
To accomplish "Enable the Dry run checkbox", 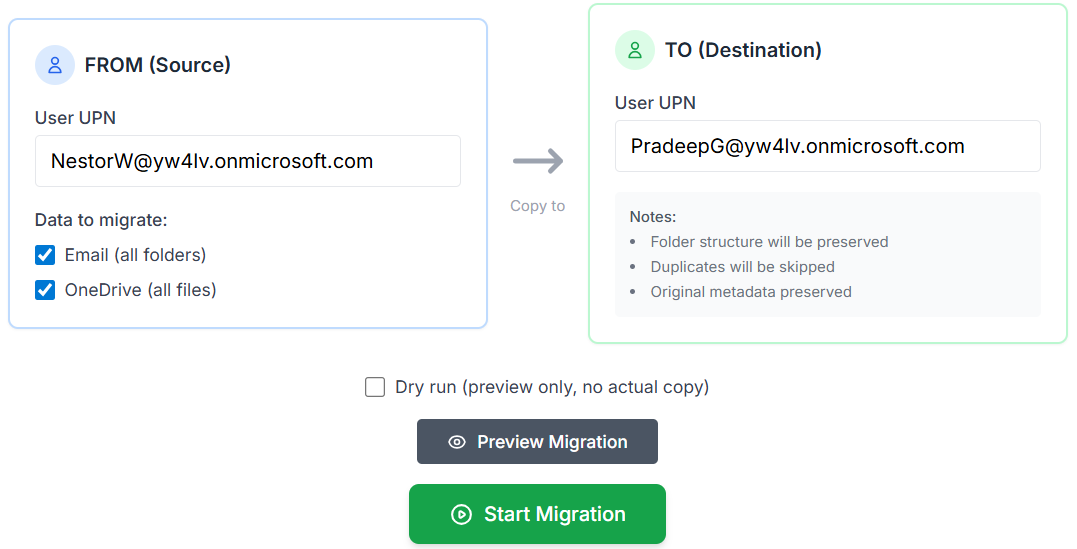I will 375,387.
